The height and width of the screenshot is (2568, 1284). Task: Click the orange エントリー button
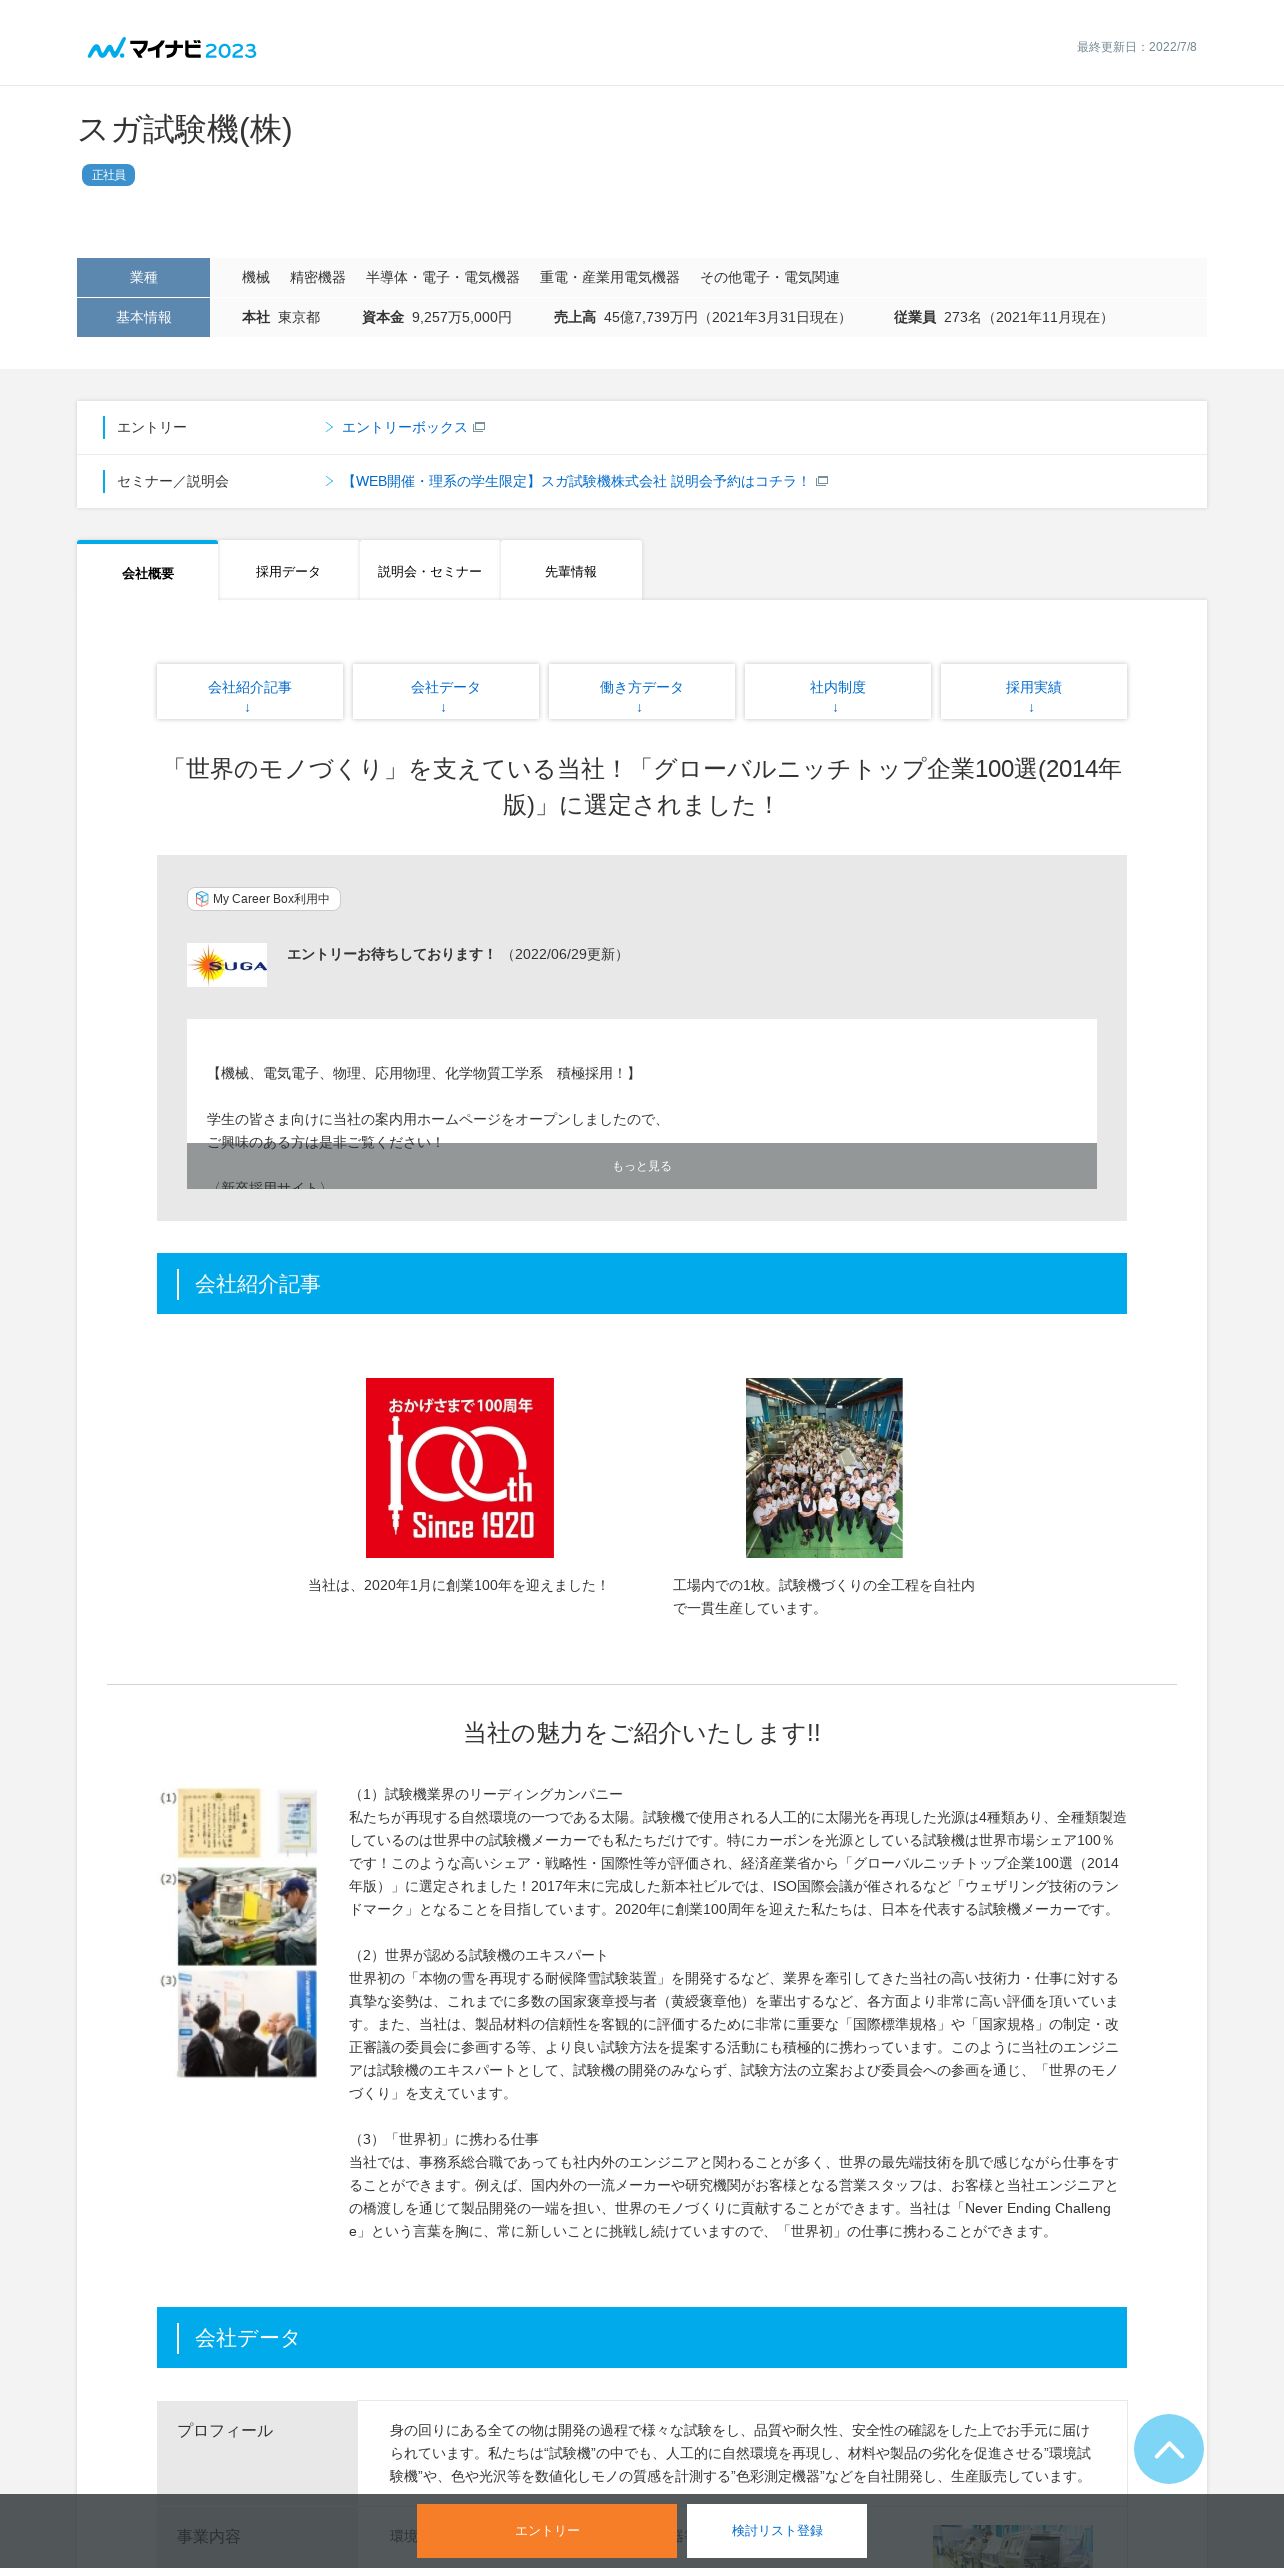pyautogui.click(x=547, y=2530)
